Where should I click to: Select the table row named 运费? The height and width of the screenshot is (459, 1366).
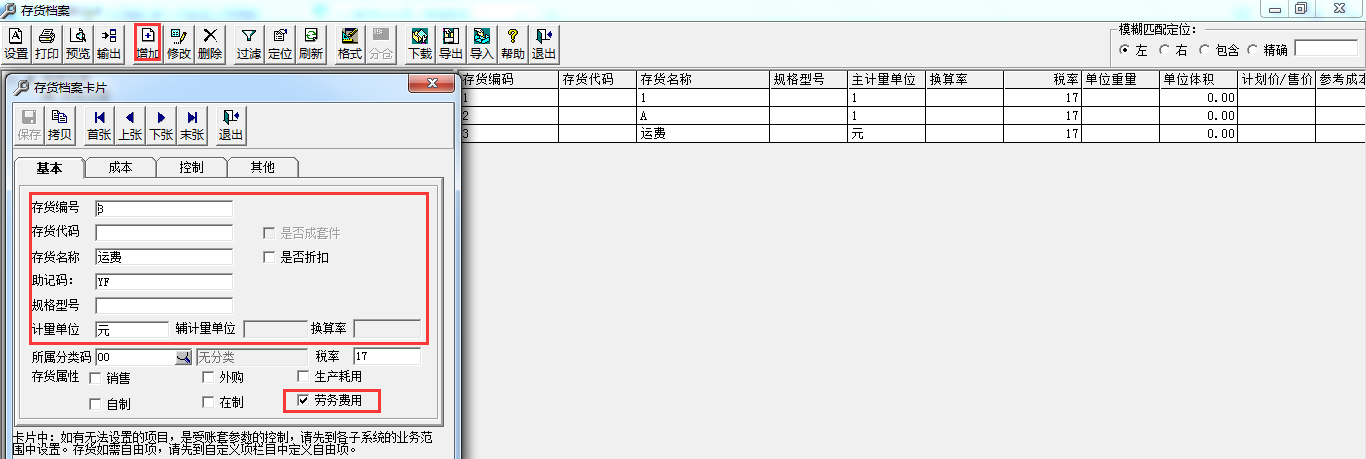coord(913,133)
